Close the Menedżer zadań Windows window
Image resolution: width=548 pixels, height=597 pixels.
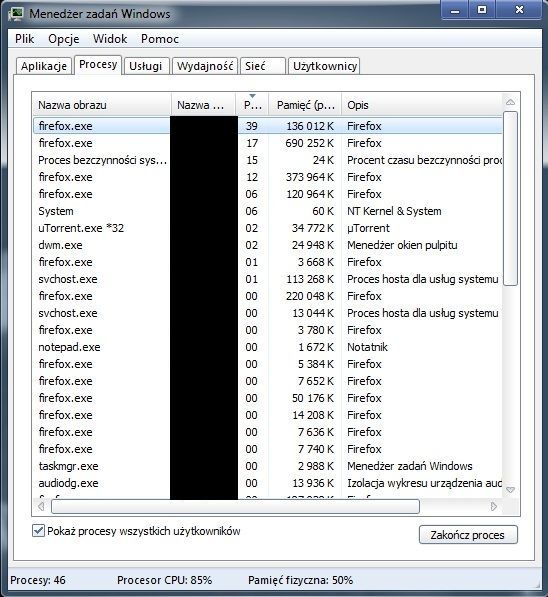(519, 10)
